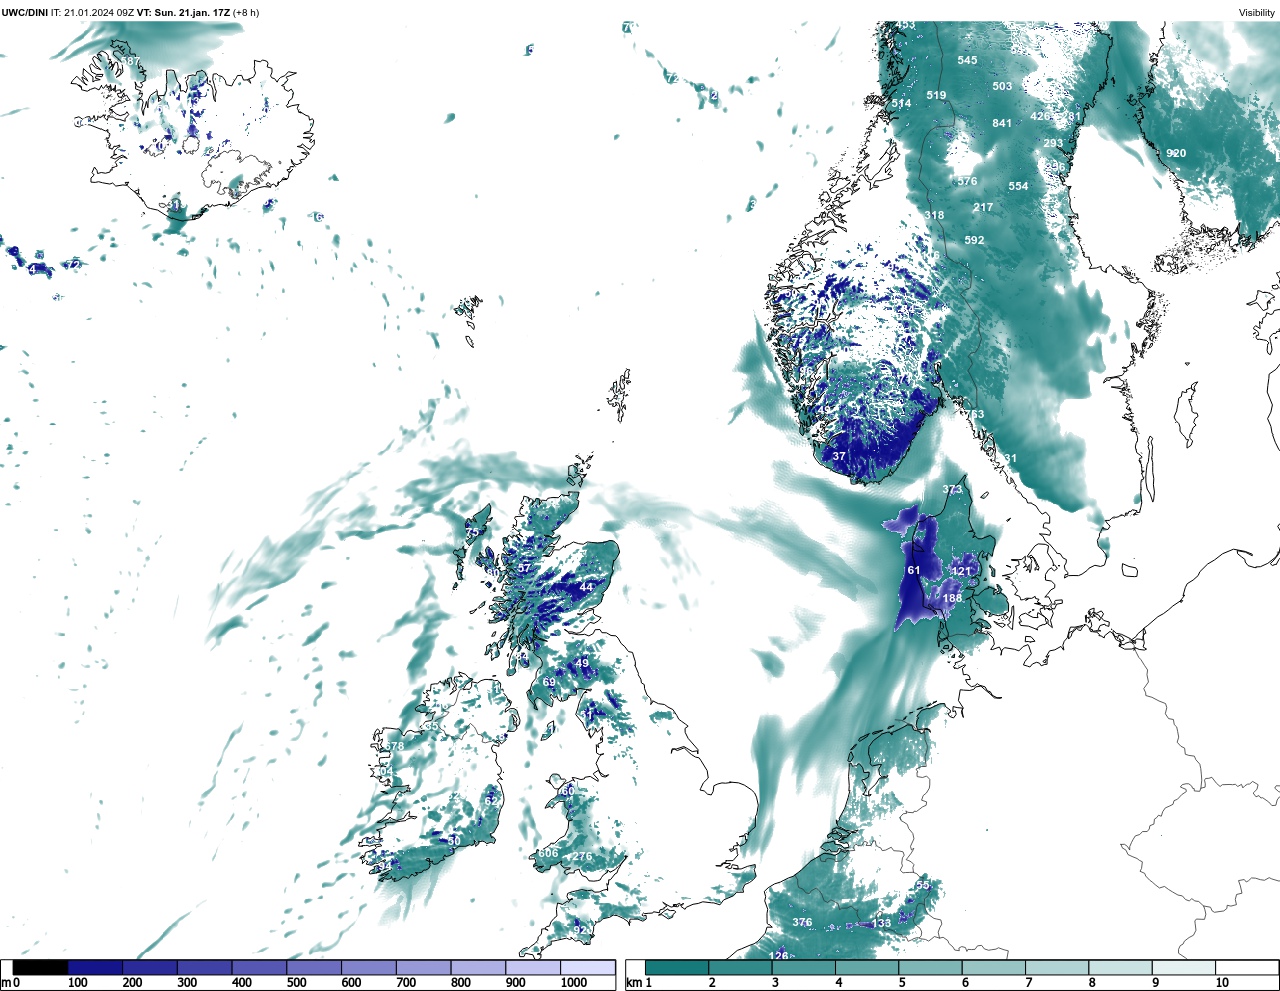Click the "318" visibility value on the map
The width and height of the screenshot is (1280, 991).
[934, 215]
